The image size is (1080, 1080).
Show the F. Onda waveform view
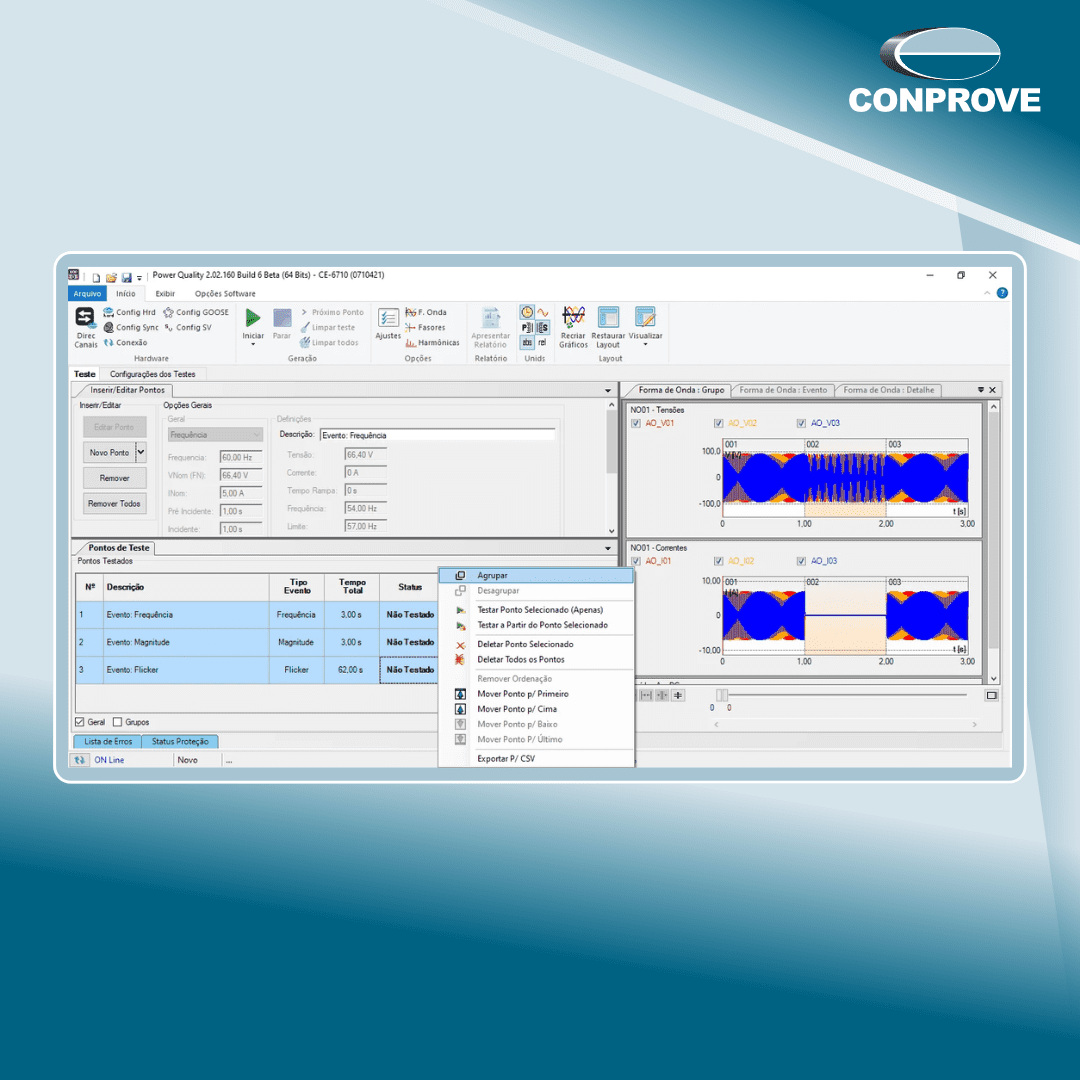click(426, 312)
